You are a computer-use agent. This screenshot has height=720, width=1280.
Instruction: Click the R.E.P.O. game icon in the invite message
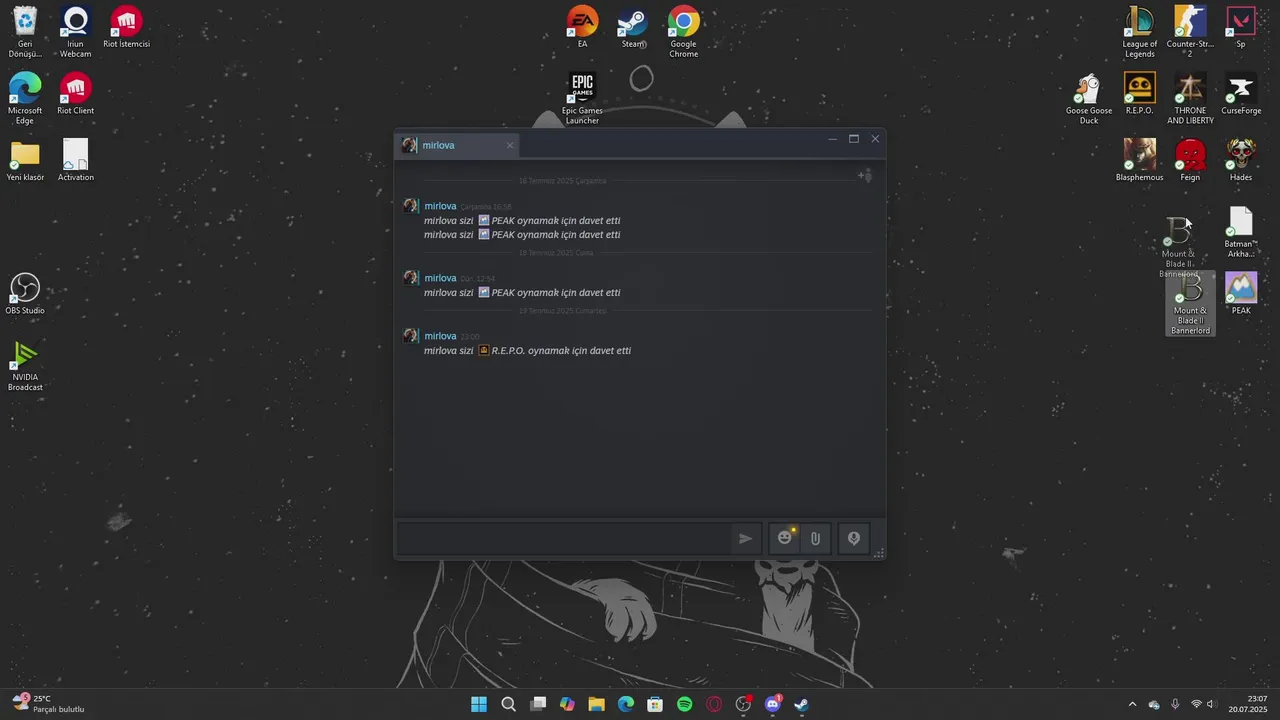coord(484,350)
